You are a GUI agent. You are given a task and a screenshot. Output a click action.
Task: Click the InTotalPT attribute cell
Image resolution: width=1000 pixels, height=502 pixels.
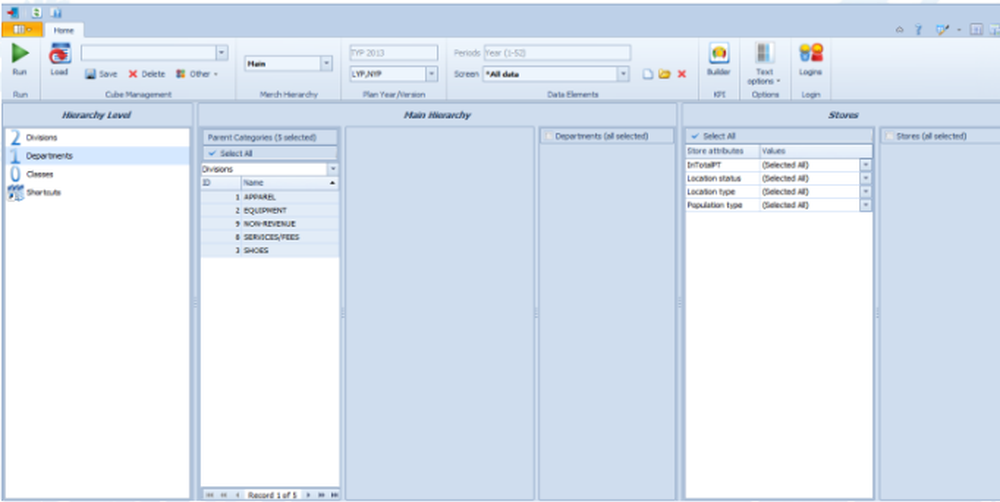coord(723,165)
